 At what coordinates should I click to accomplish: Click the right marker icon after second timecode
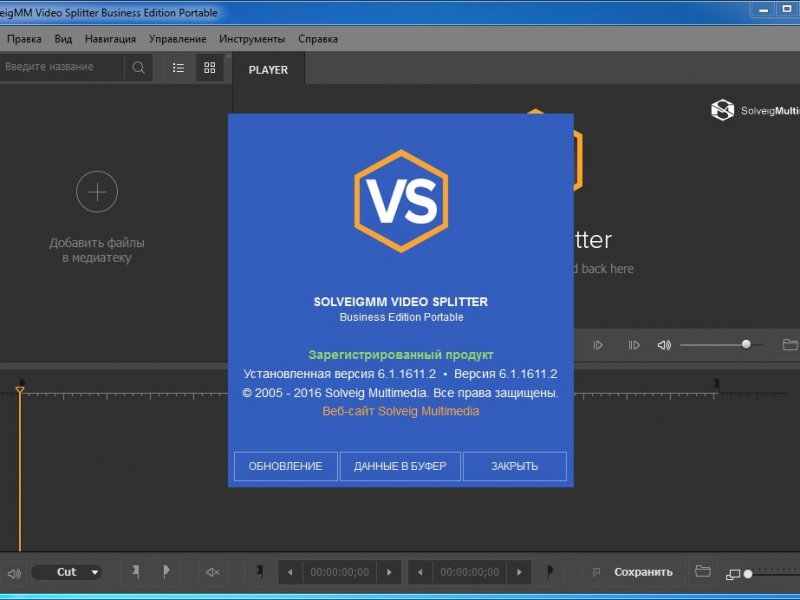549,572
